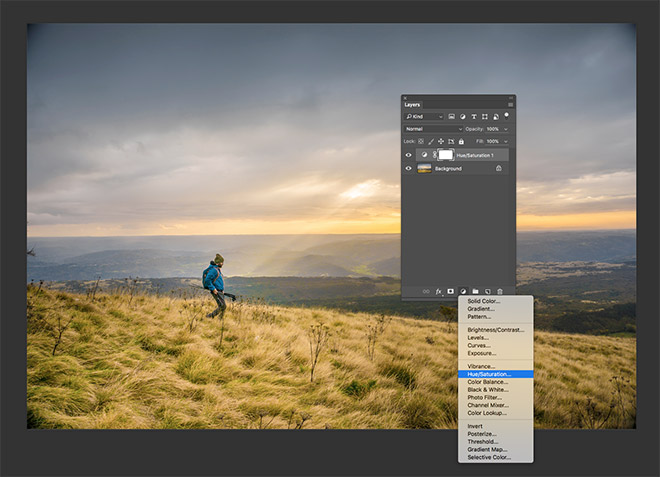Image resolution: width=660 pixels, height=477 pixels.
Task: Open the Opacity slider dropdown arrow
Action: (x=506, y=129)
